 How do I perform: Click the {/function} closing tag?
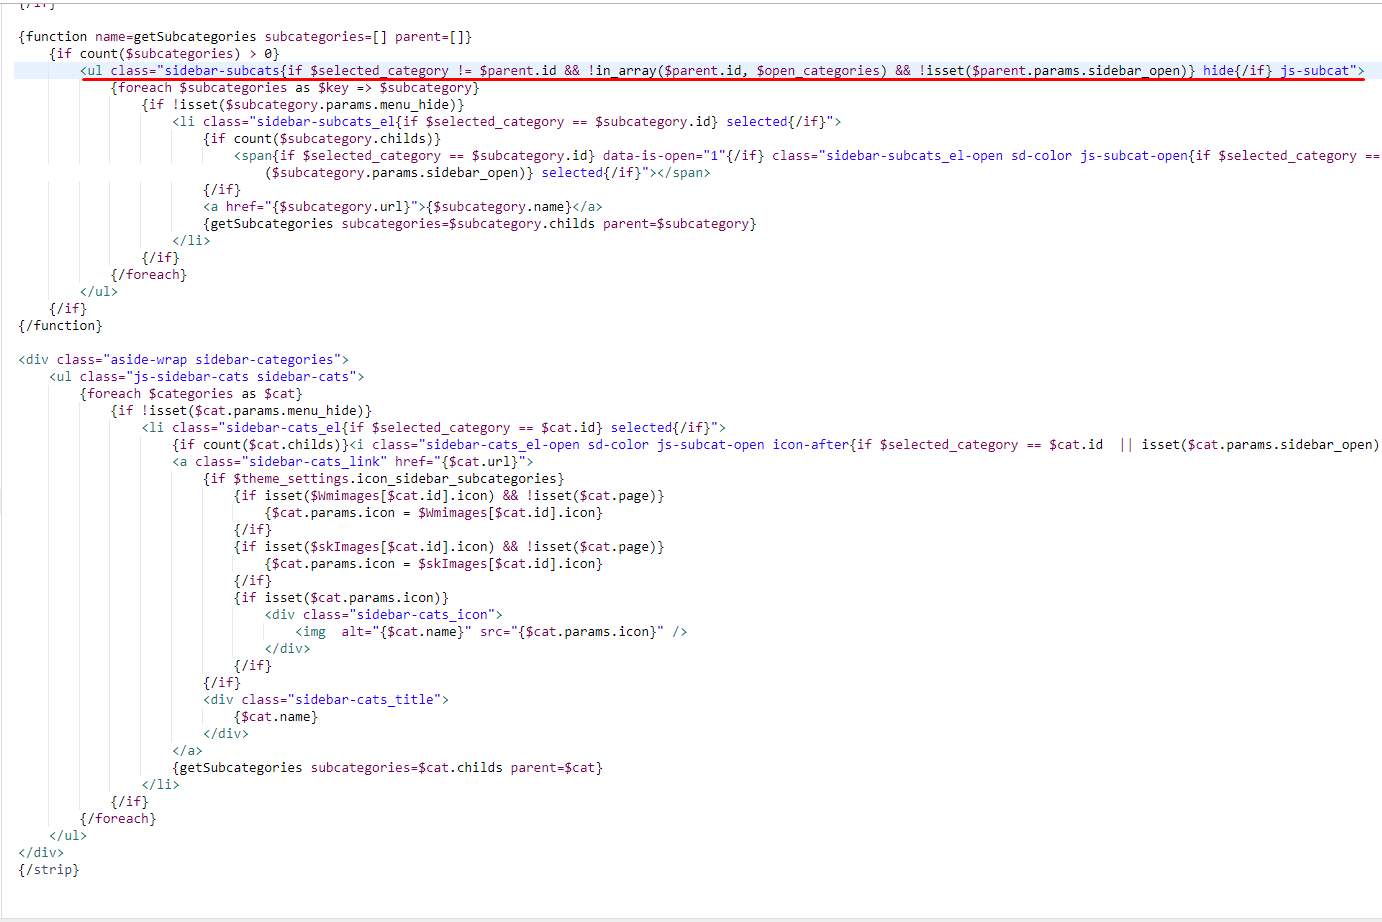pyautogui.click(x=60, y=326)
